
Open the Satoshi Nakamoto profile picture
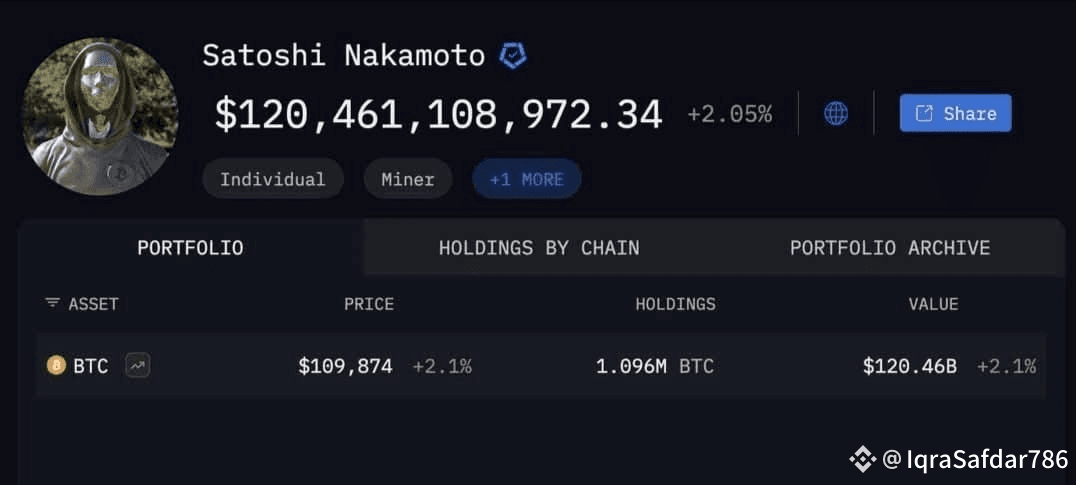click(x=100, y=117)
